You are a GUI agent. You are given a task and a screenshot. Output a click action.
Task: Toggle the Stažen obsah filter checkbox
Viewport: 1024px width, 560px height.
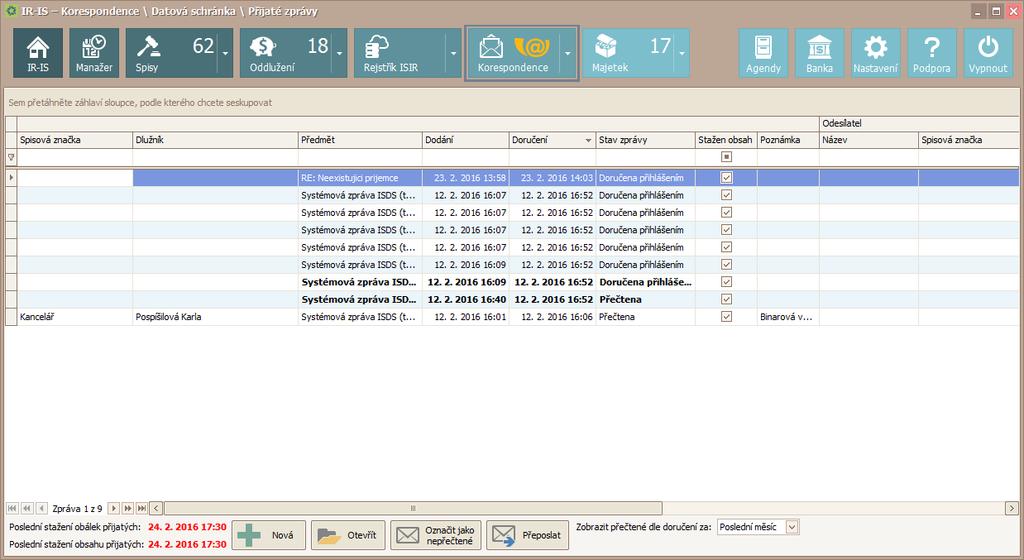pos(726,157)
